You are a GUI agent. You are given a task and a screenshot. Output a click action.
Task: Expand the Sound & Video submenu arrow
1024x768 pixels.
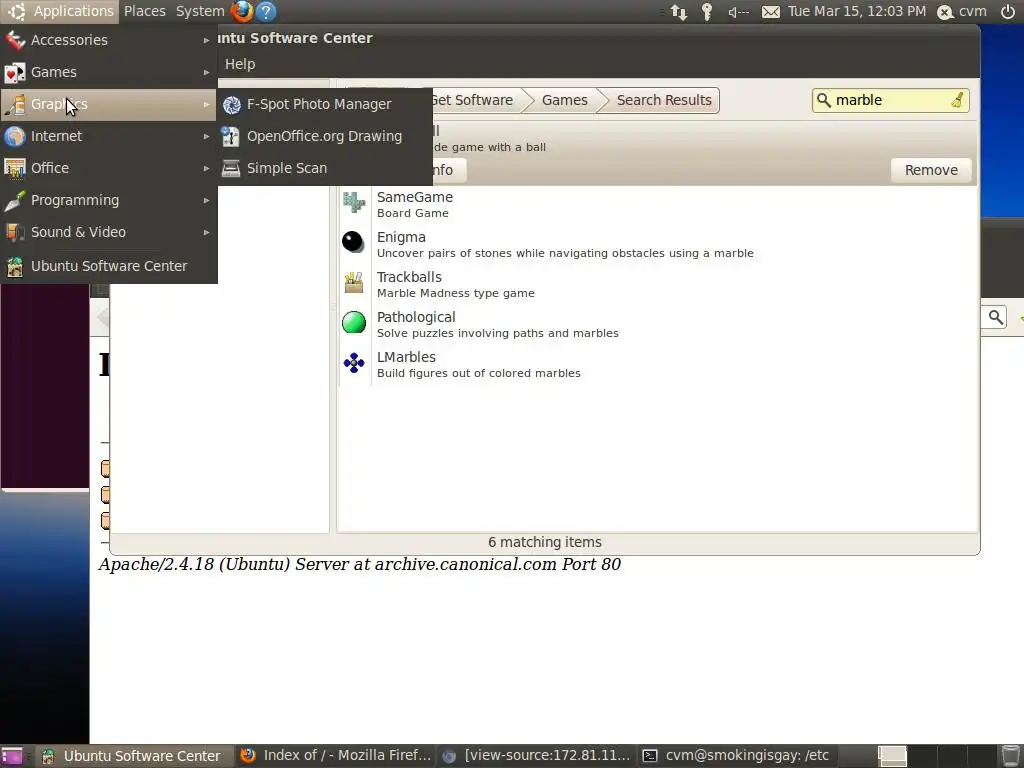pos(206,232)
